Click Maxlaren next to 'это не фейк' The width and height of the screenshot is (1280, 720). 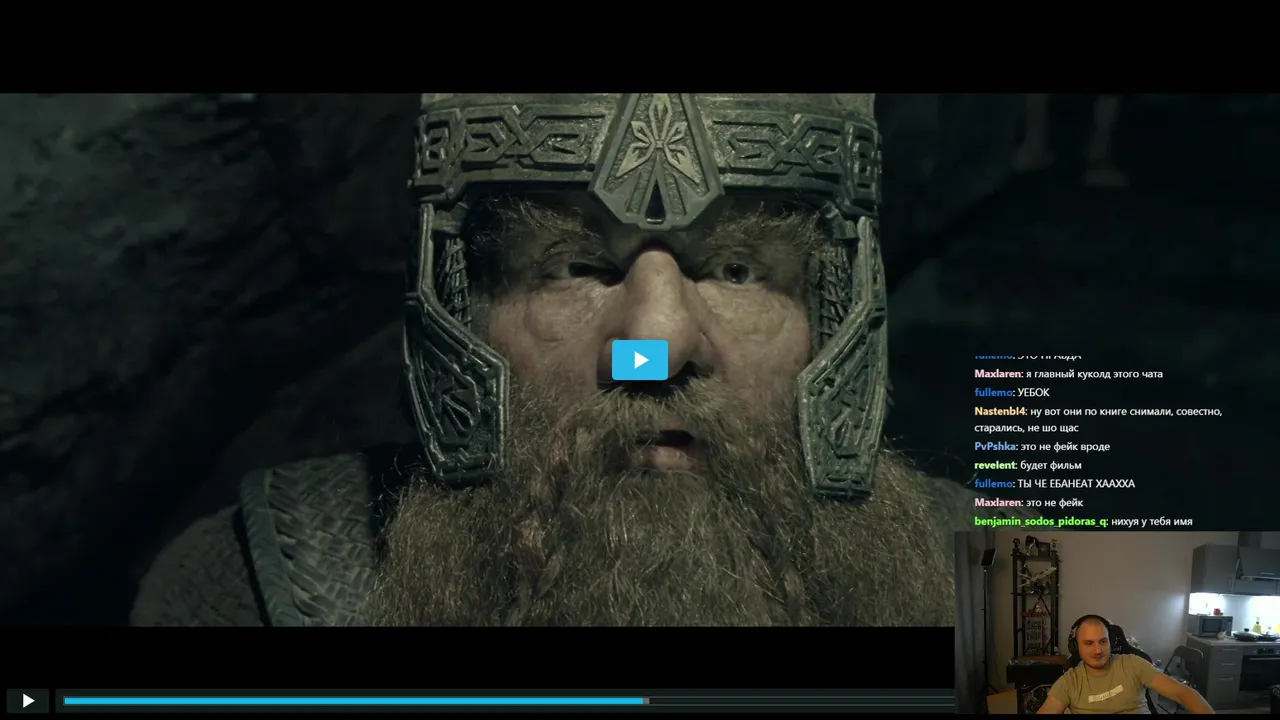pos(998,502)
